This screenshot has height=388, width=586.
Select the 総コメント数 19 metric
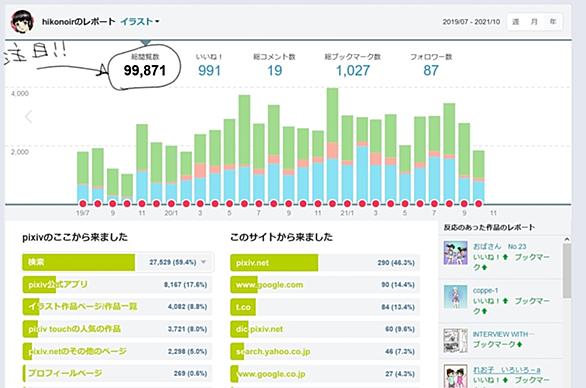coord(274,65)
